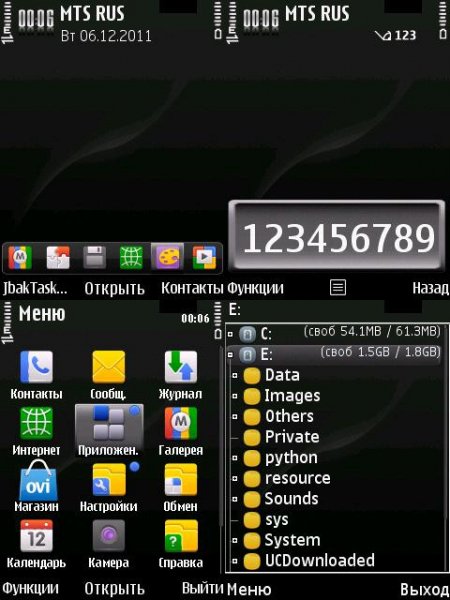450x600 pixels.
Task: Click the 123456789 number entry field
Action: tap(338, 235)
